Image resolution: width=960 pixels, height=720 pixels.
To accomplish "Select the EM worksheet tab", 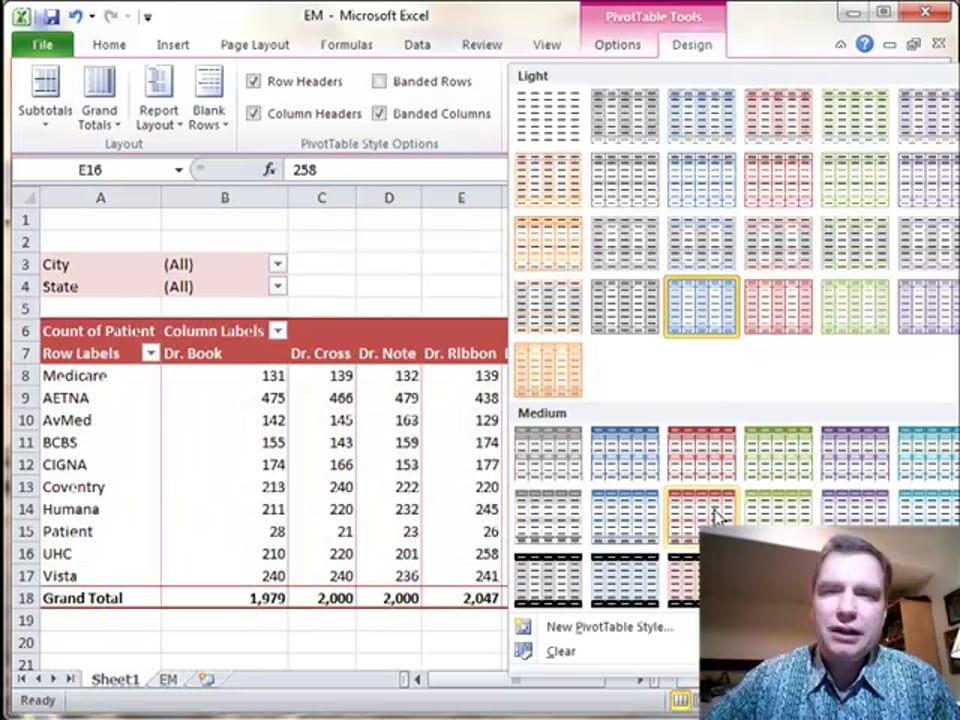I will 168,679.
